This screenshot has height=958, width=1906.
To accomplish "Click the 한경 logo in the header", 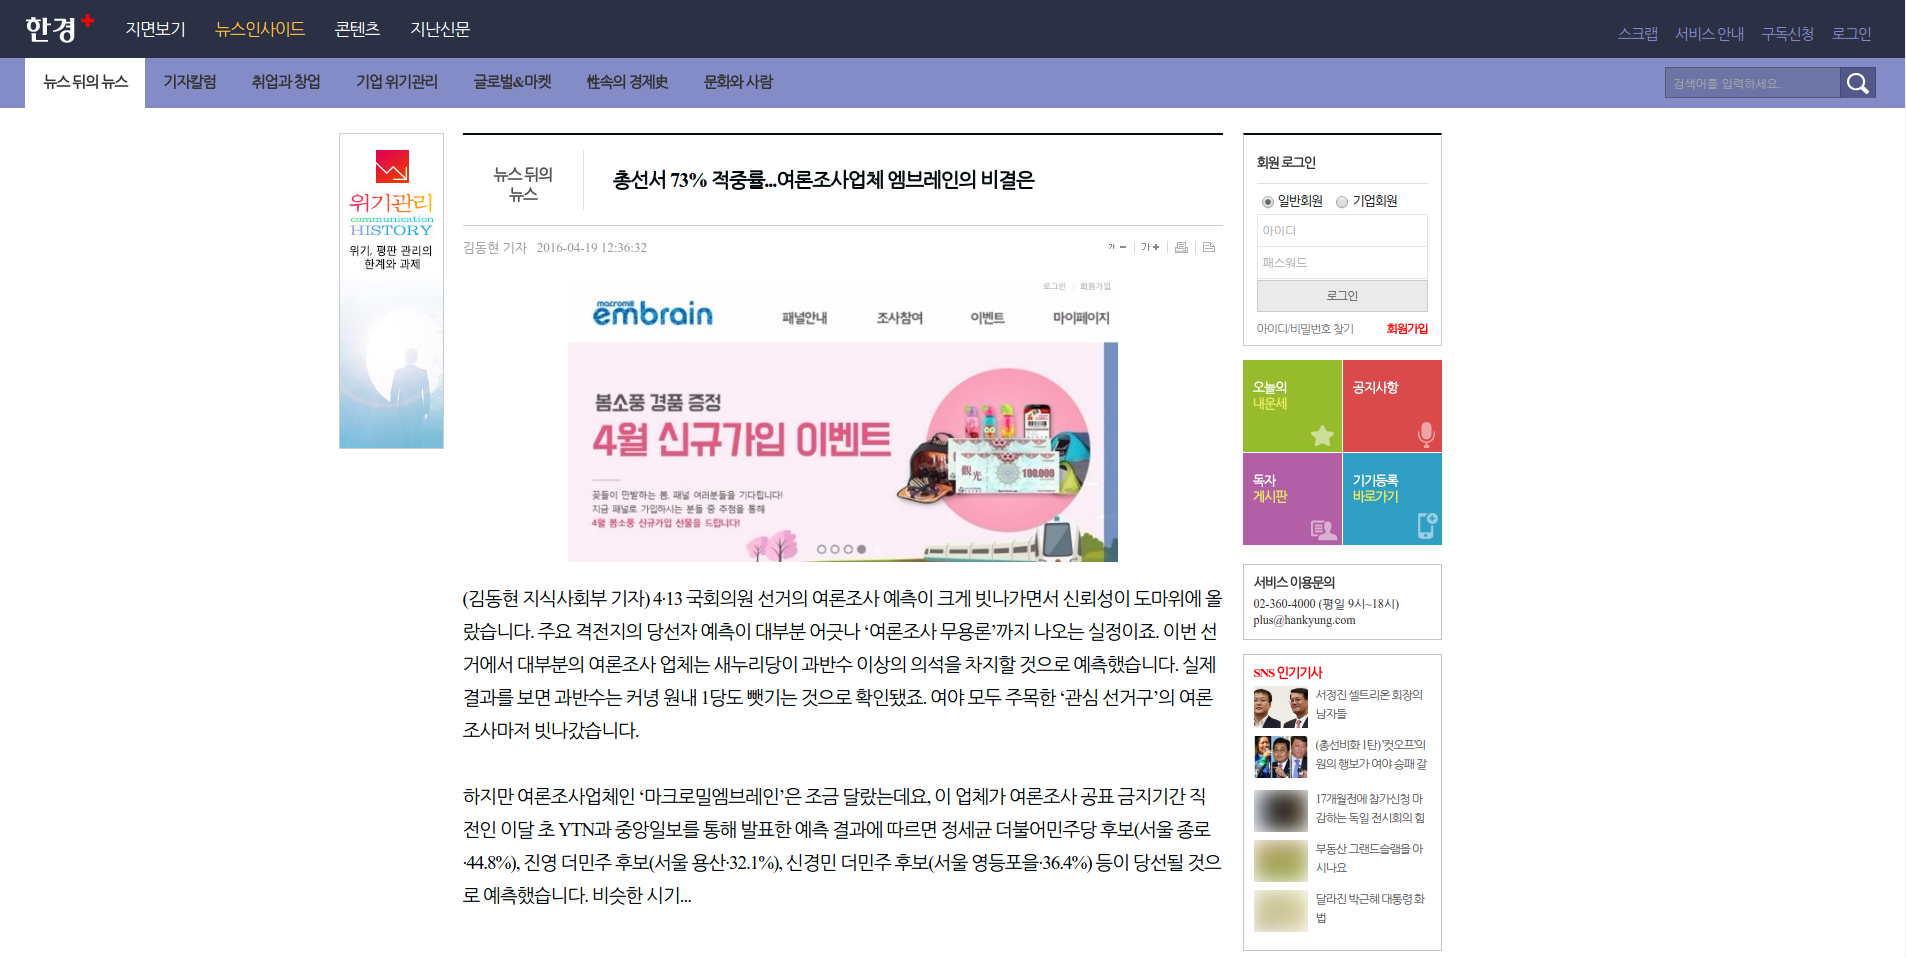I will pyautogui.click(x=59, y=29).
